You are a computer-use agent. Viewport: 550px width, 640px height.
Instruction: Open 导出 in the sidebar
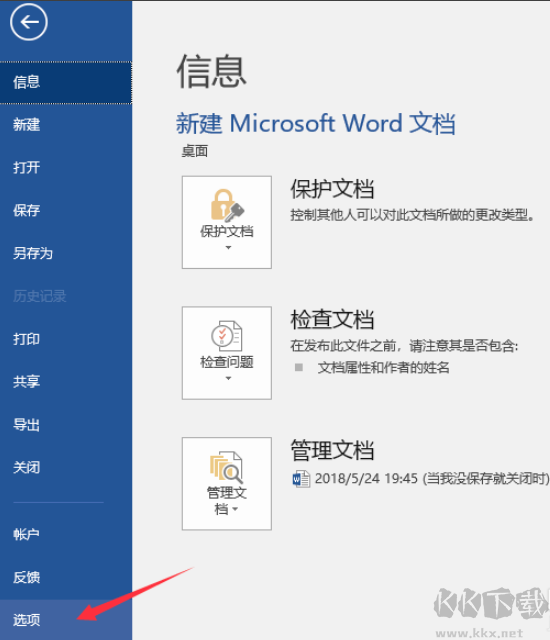coord(66,424)
